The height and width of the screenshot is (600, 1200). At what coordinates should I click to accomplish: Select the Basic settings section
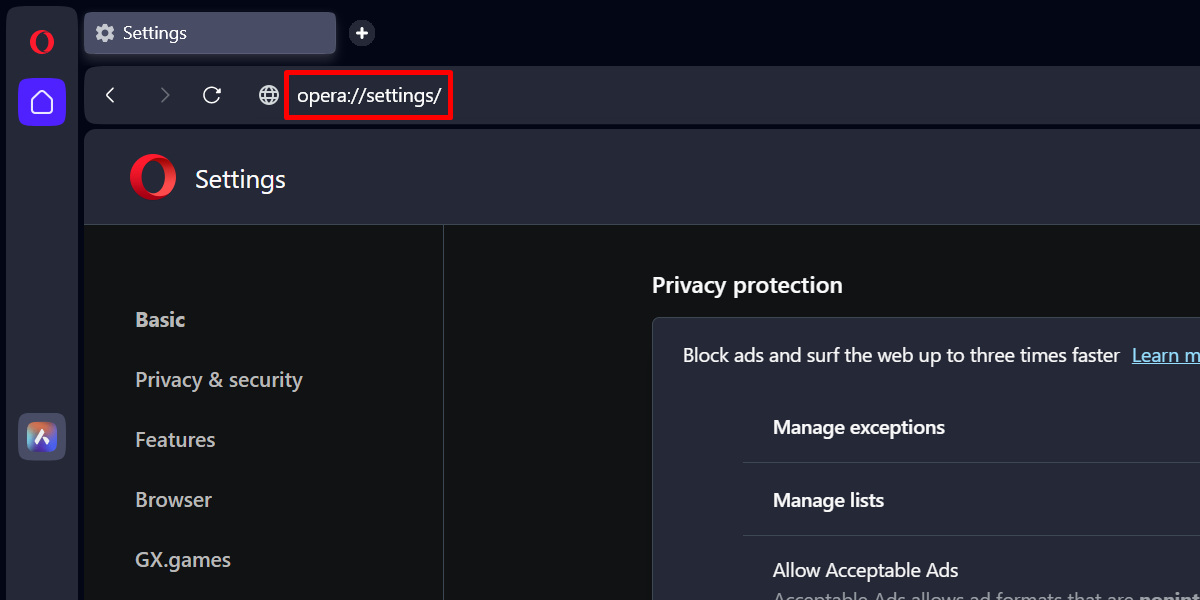[160, 319]
